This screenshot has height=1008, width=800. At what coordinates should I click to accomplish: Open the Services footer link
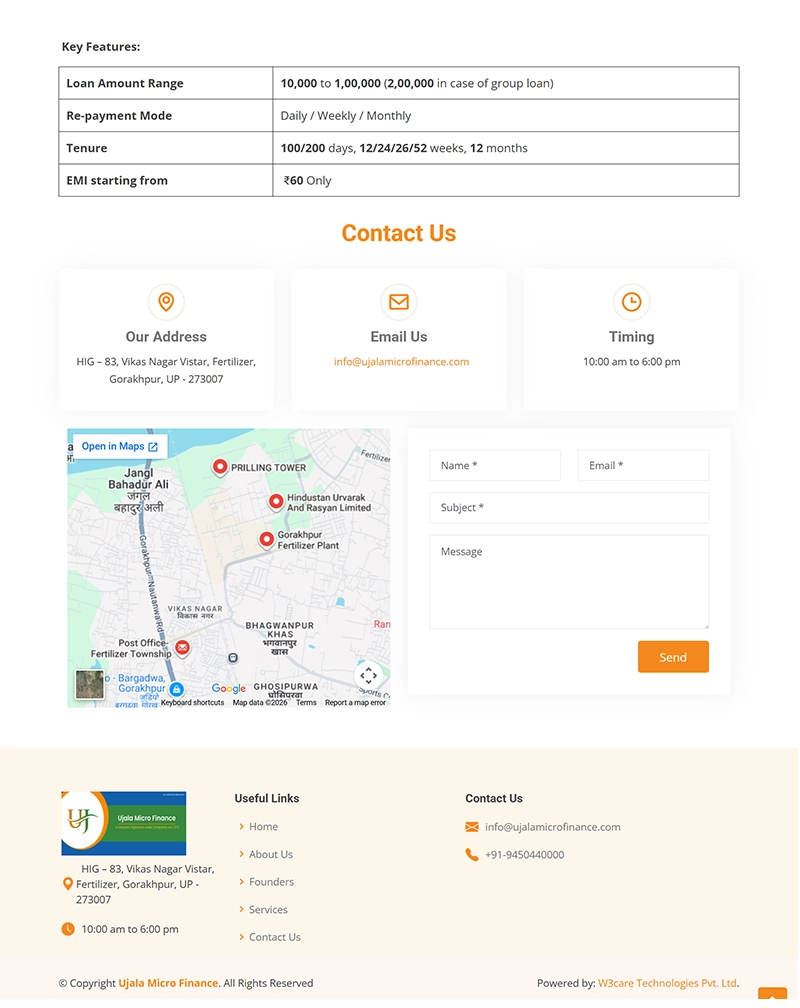(268, 910)
